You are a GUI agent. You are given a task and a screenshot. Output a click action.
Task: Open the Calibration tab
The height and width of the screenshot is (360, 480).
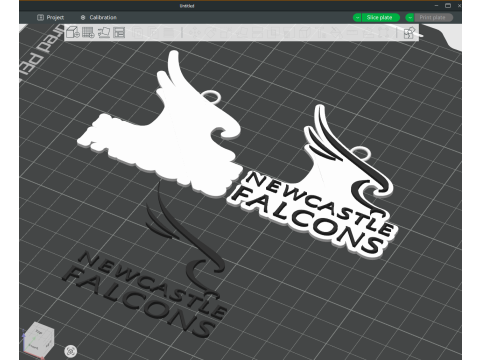coord(99,17)
